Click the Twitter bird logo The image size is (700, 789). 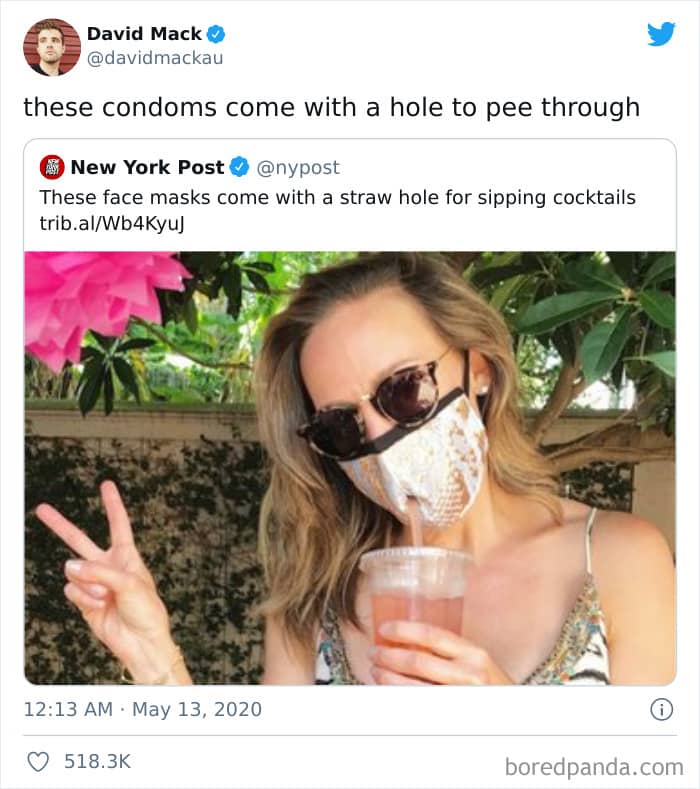tap(661, 34)
